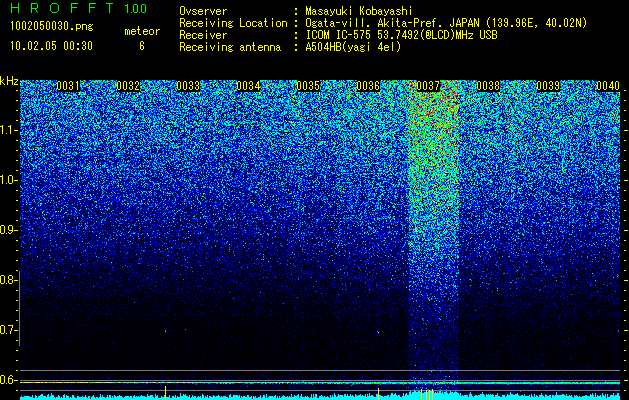Click the Ovserver field label

pos(203,11)
